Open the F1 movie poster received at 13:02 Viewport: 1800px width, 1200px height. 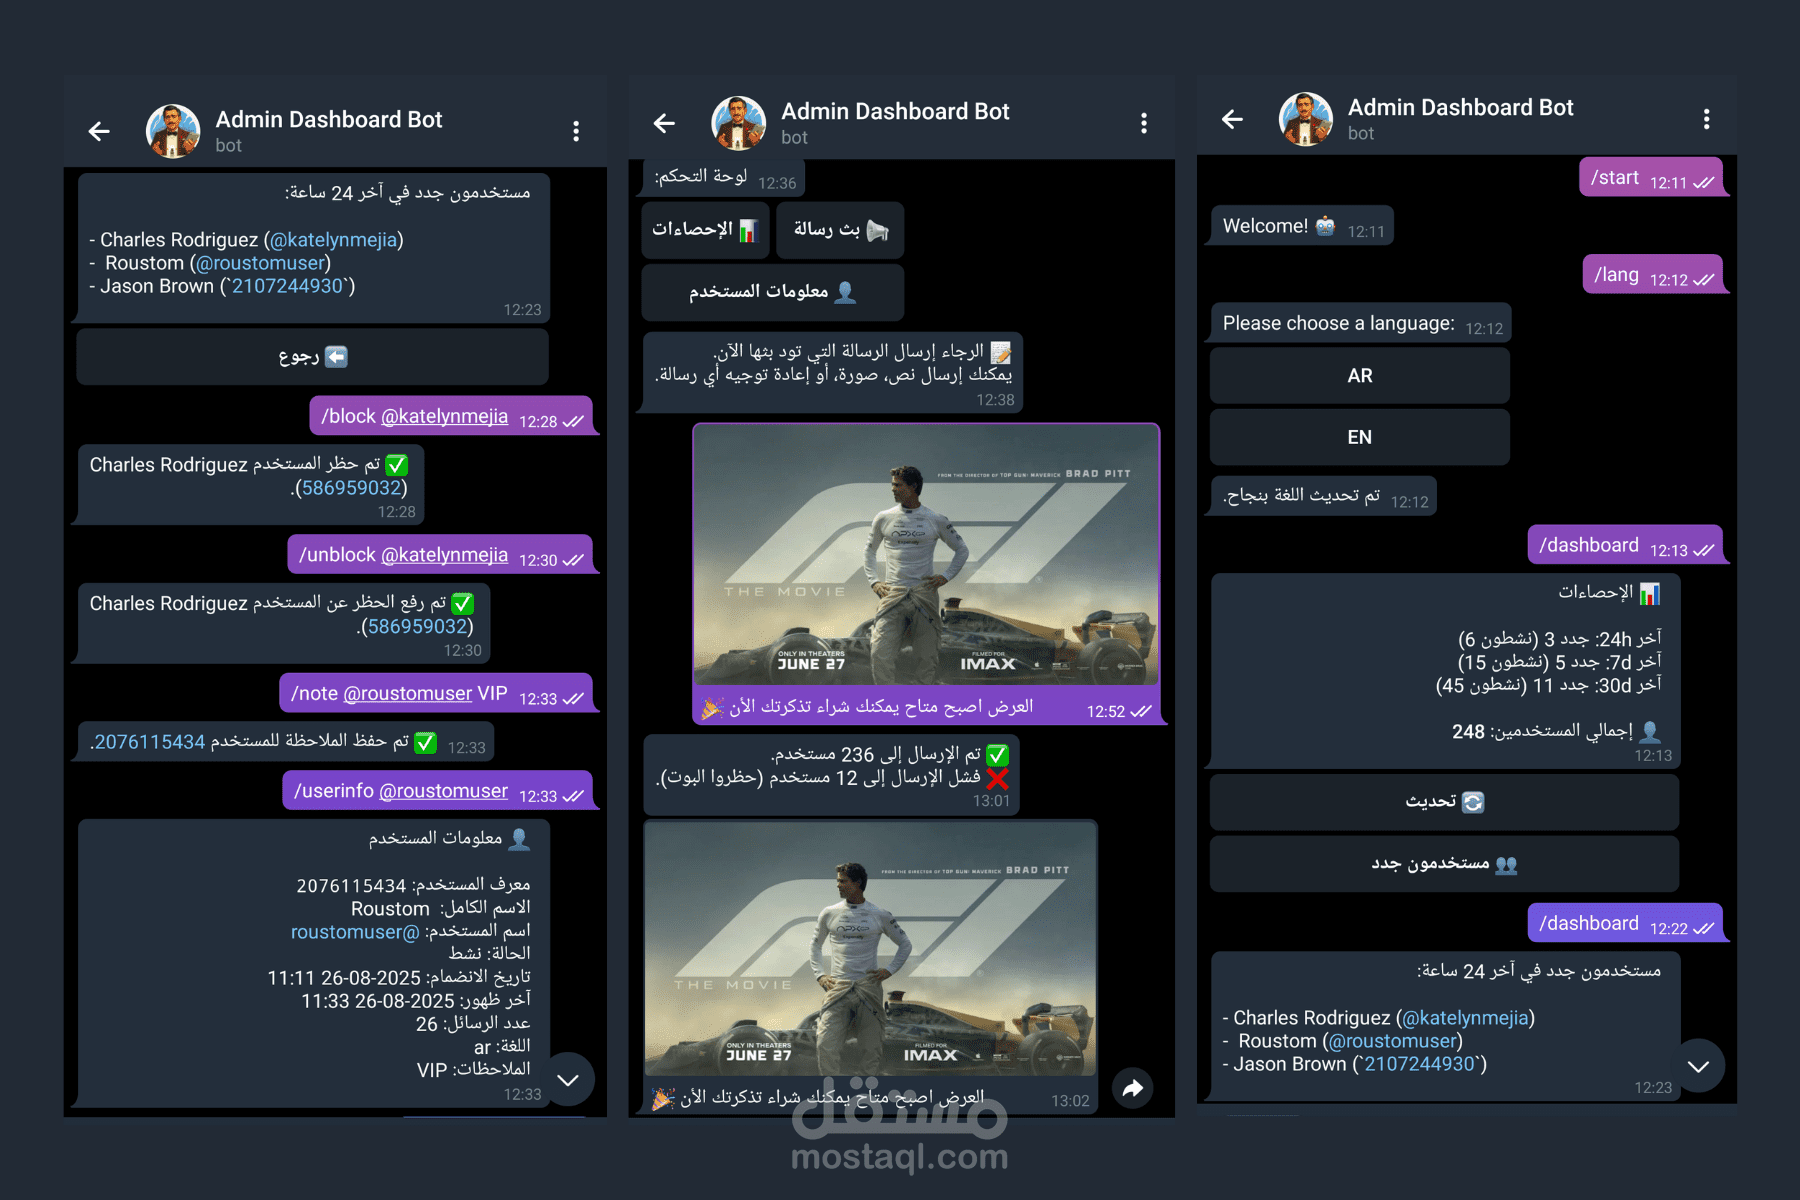point(870,948)
